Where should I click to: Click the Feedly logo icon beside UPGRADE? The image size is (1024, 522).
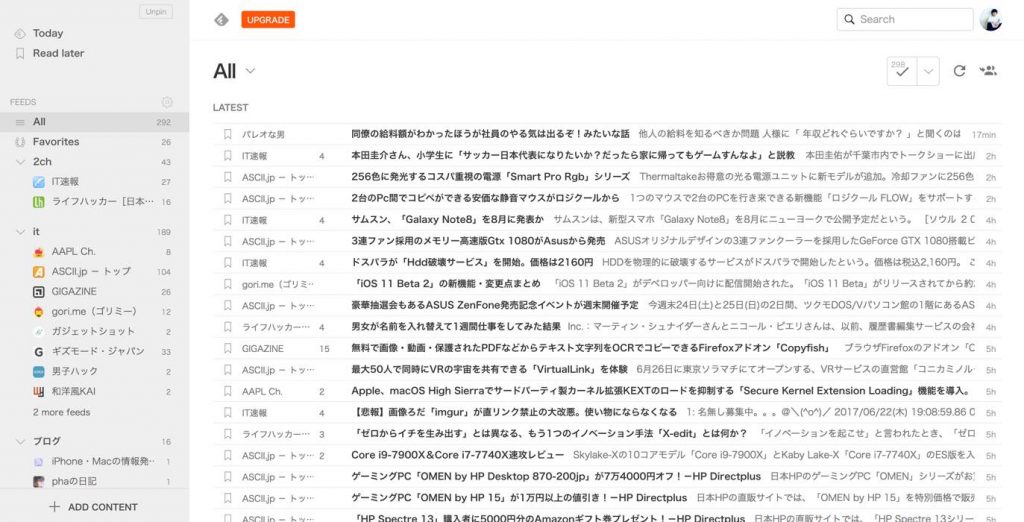pyautogui.click(x=221, y=20)
